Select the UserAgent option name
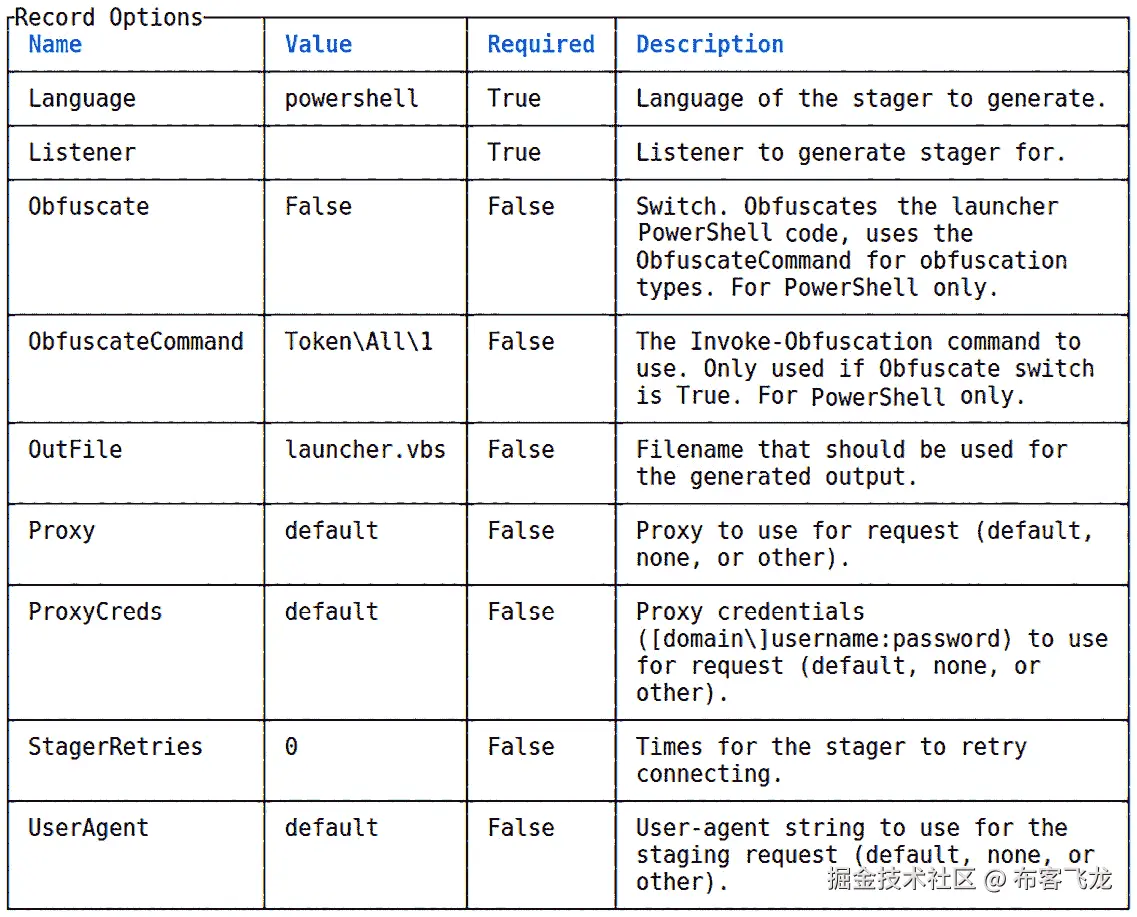The height and width of the screenshot is (917, 1137). pyautogui.click(x=88, y=828)
